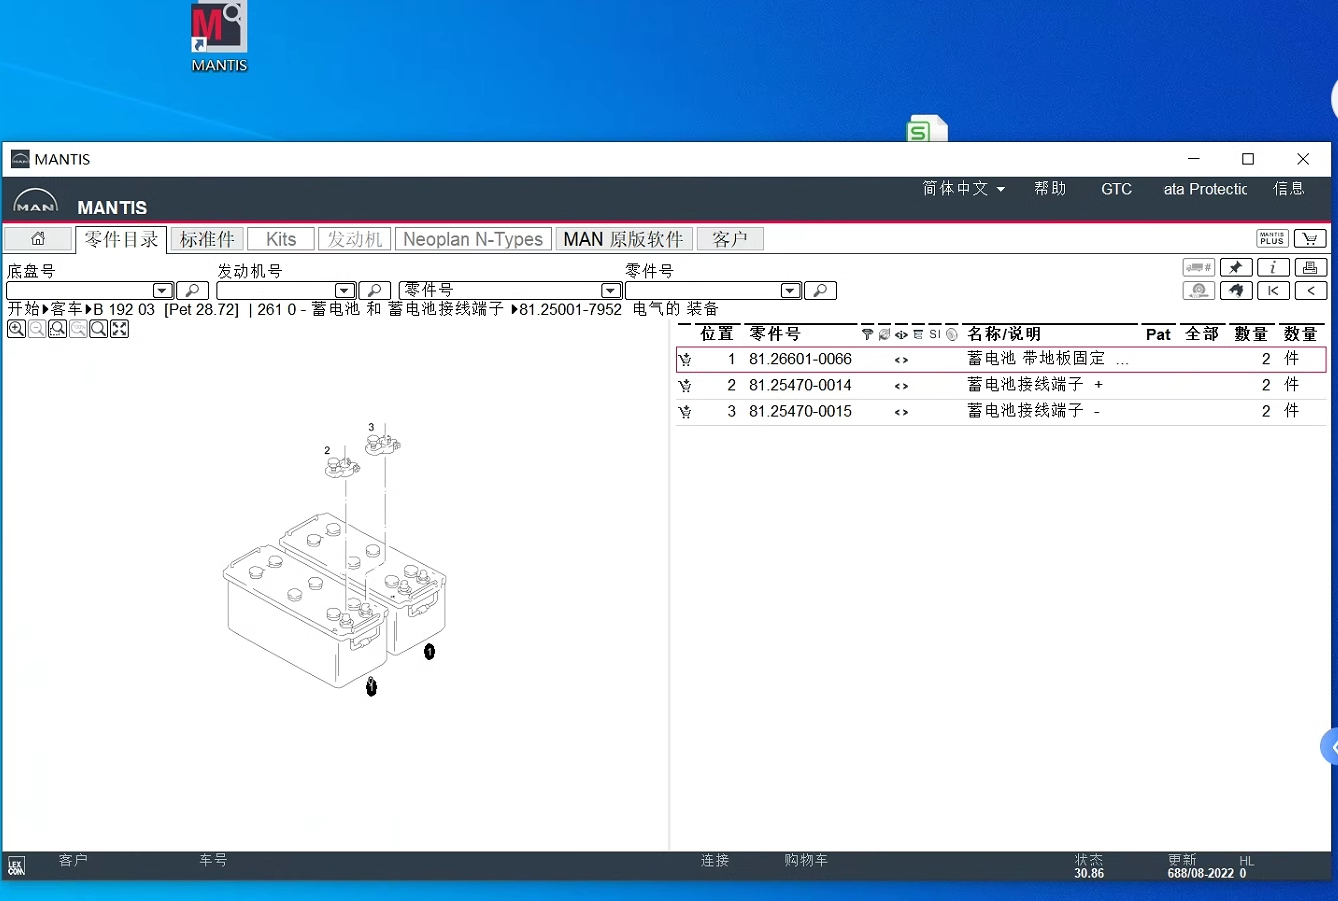Click the ata Protectic menu item
Image resolution: width=1338 pixels, height=901 pixels.
pyautogui.click(x=1205, y=189)
